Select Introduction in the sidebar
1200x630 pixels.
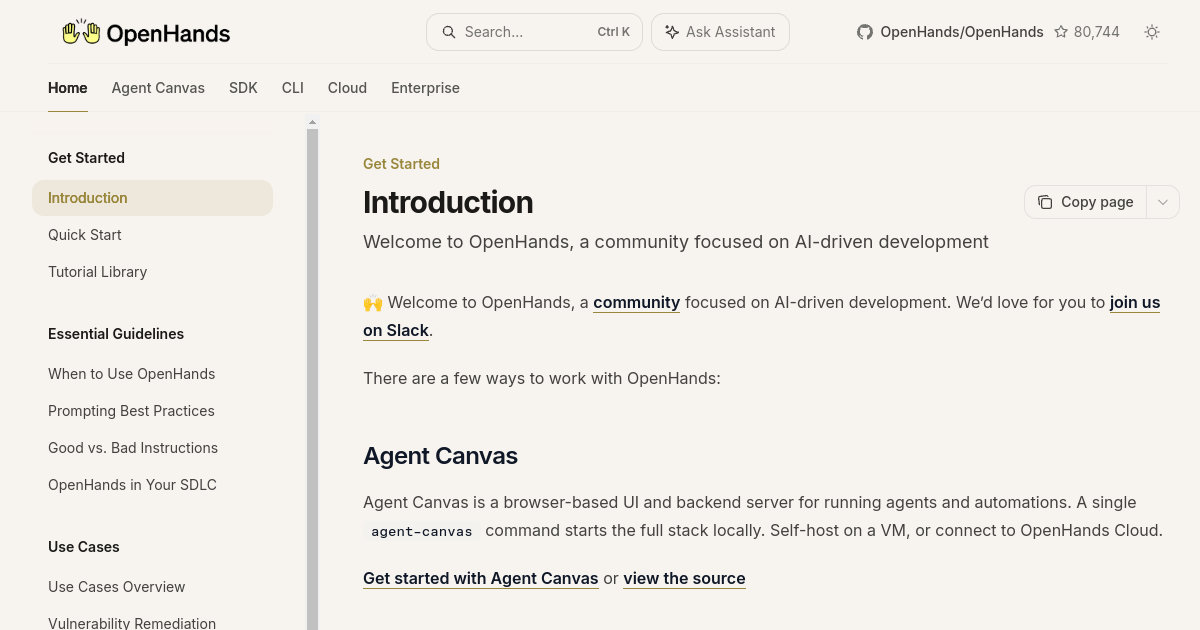[x=152, y=198]
